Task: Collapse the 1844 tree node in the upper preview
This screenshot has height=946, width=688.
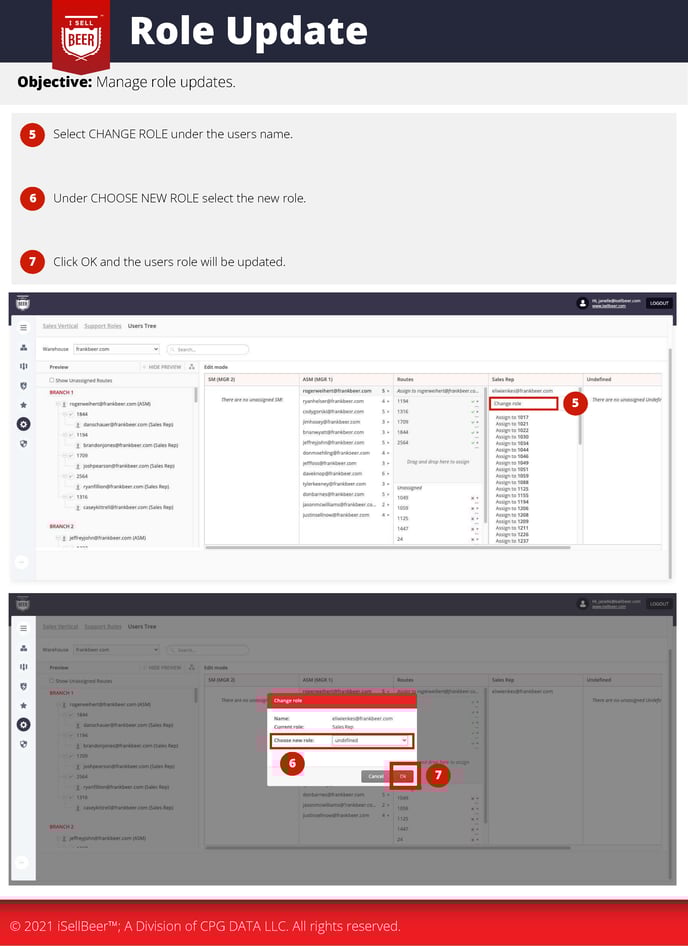Action: click(x=62, y=413)
